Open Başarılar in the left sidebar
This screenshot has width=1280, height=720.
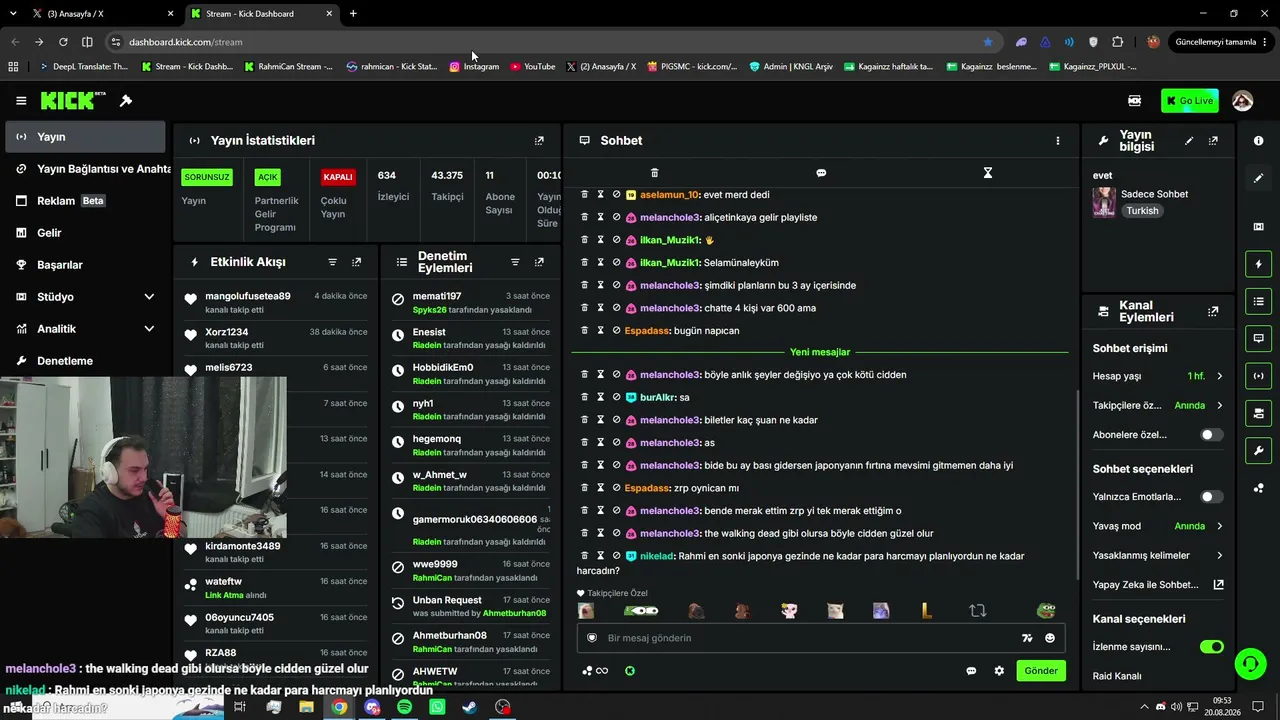point(84,265)
